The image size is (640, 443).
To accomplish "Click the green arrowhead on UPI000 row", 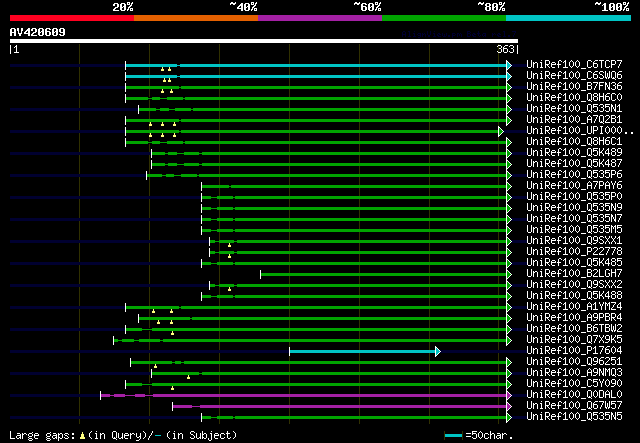I will tap(501, 131).
